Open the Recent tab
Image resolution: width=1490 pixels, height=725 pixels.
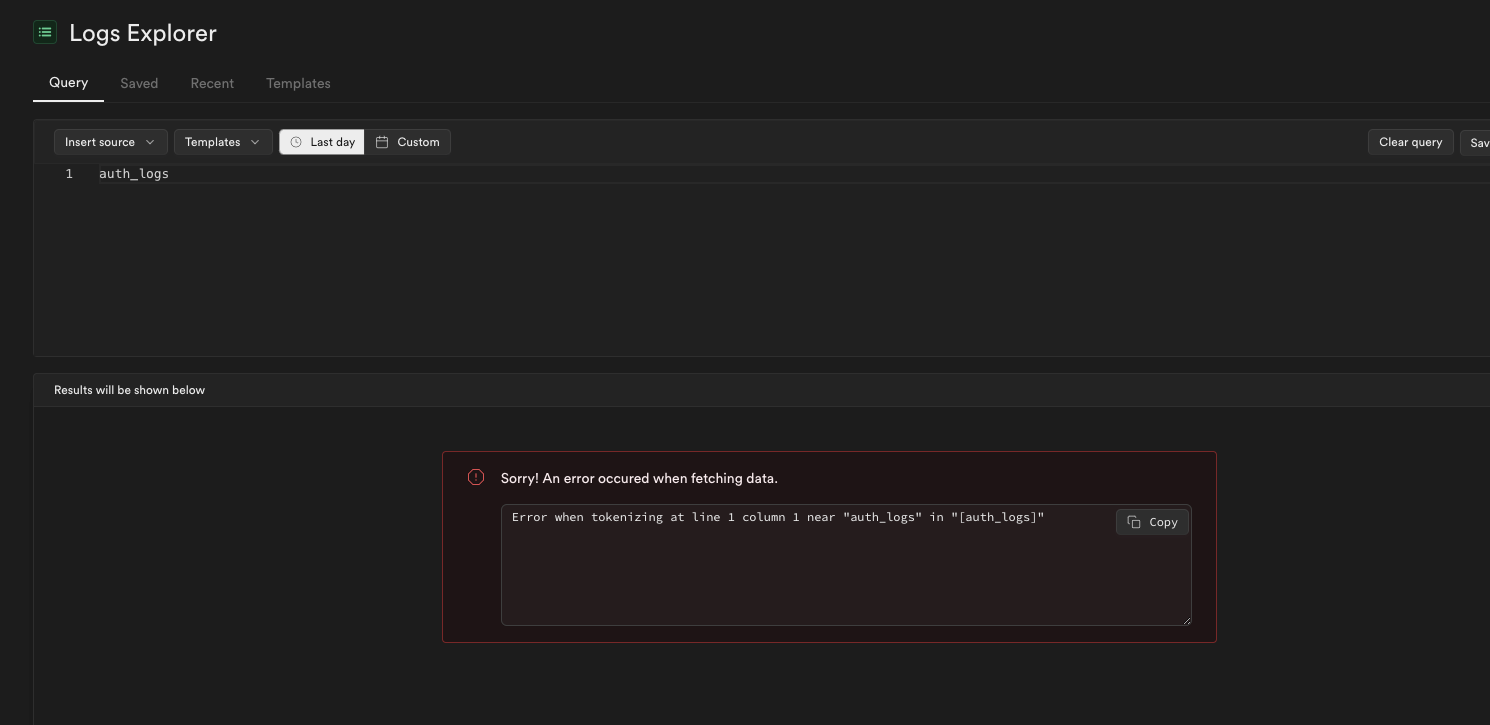[212, 83]
